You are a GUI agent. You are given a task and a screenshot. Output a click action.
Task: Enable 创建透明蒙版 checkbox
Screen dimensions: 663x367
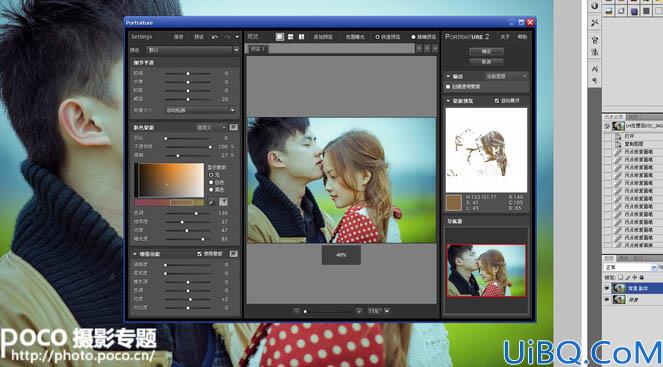(x=448, y=87)
